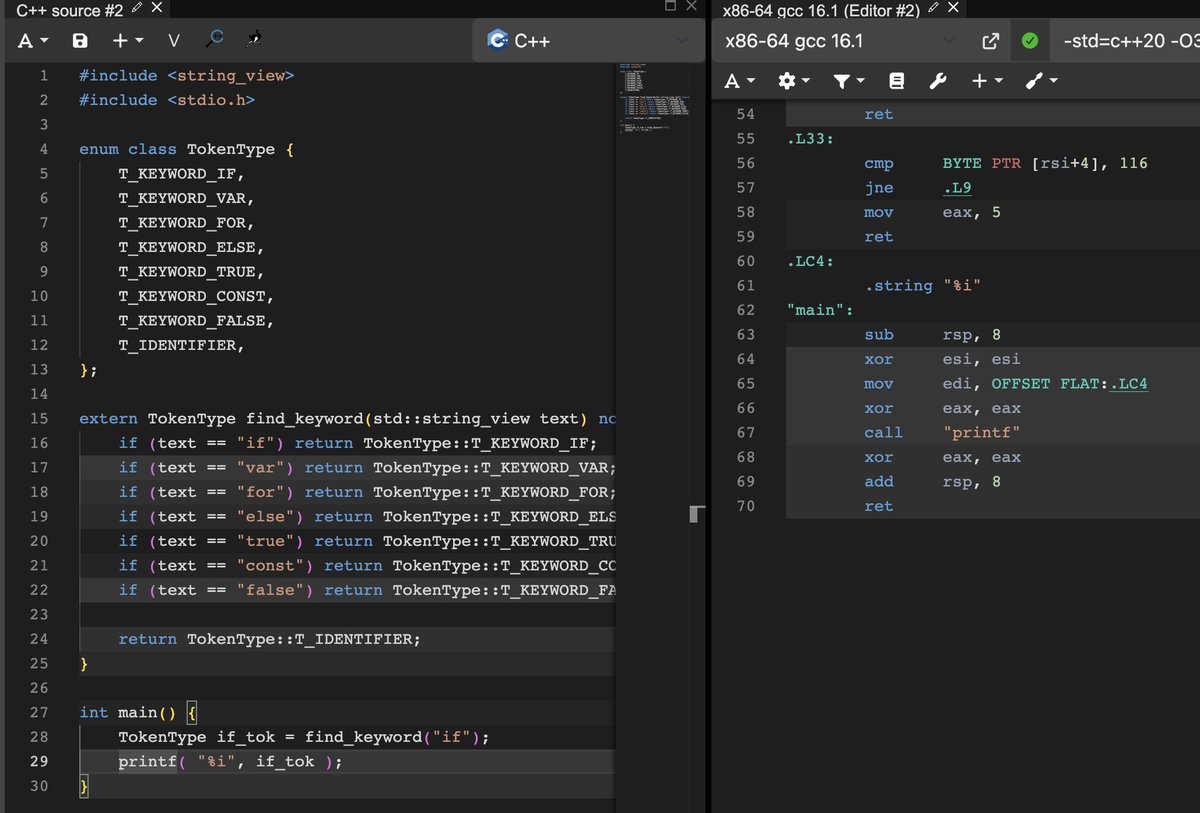1200x813 pixels.
Task: Click the enum class TokenType declaration
Action: click(x=186, y=149)
